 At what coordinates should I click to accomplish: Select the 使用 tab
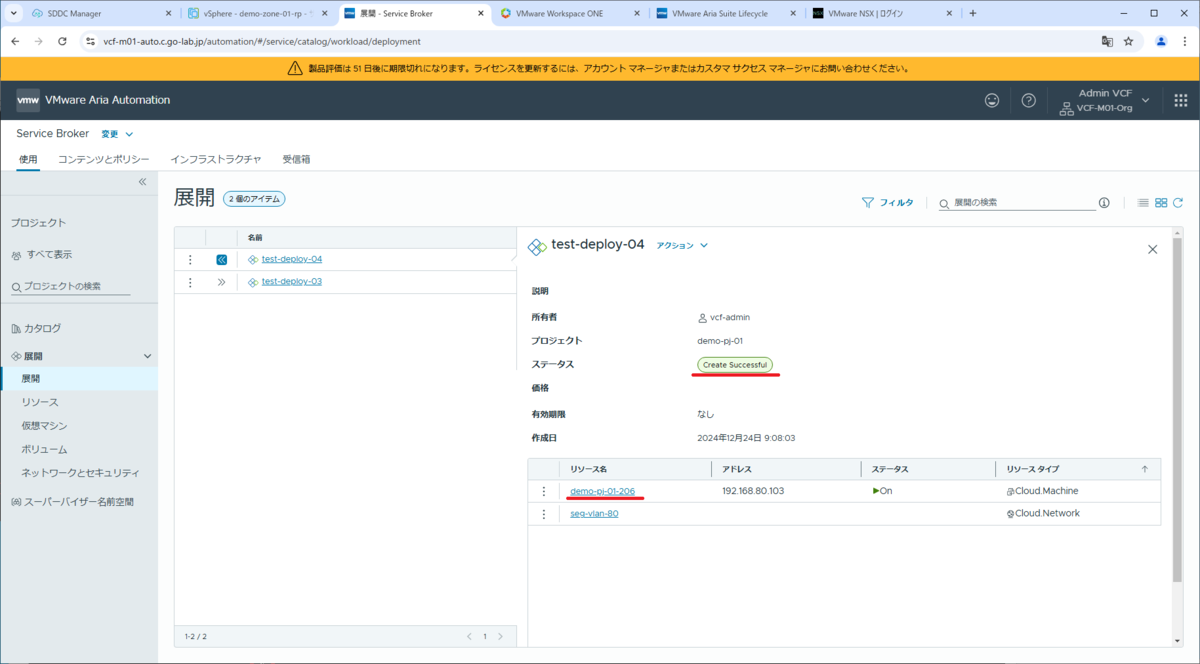[28, 159]
